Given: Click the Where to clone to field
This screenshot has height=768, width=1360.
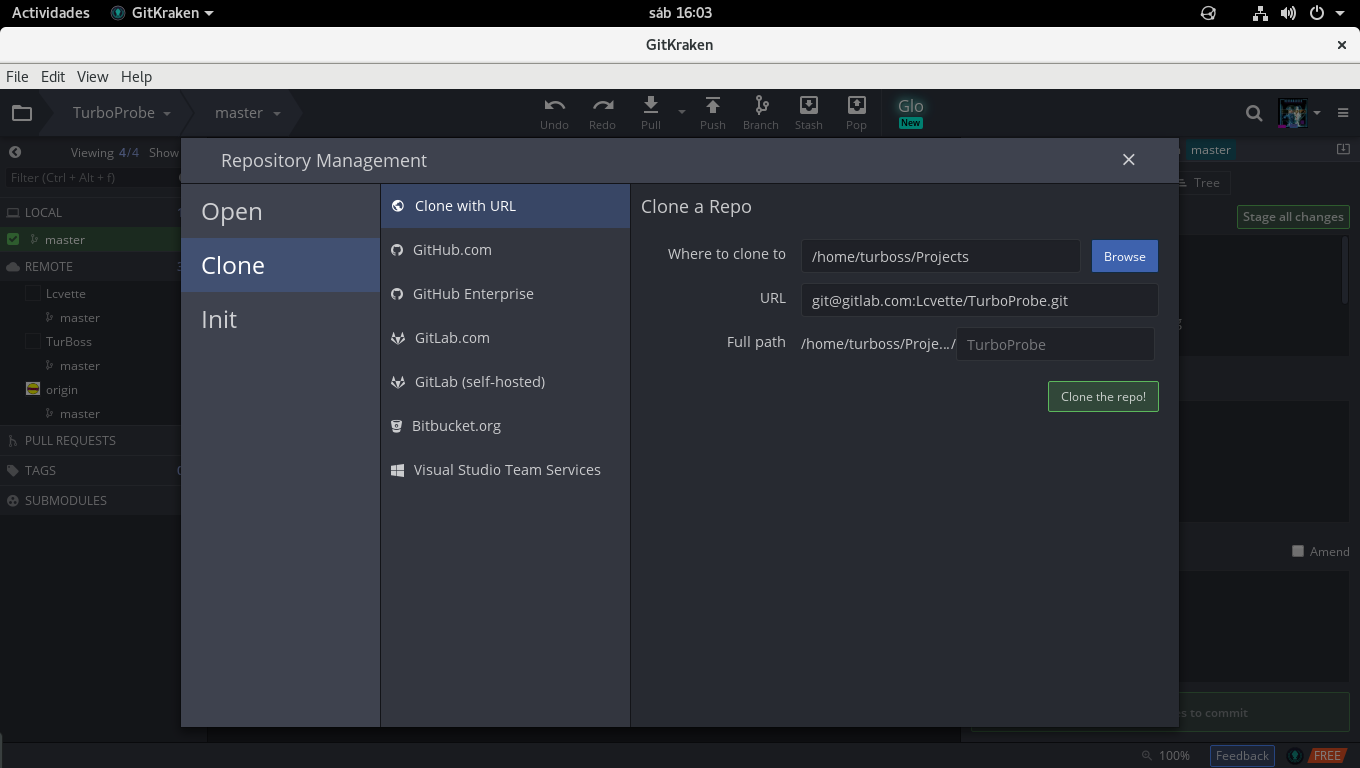Looking at the screenshot, I should point(940,256).
